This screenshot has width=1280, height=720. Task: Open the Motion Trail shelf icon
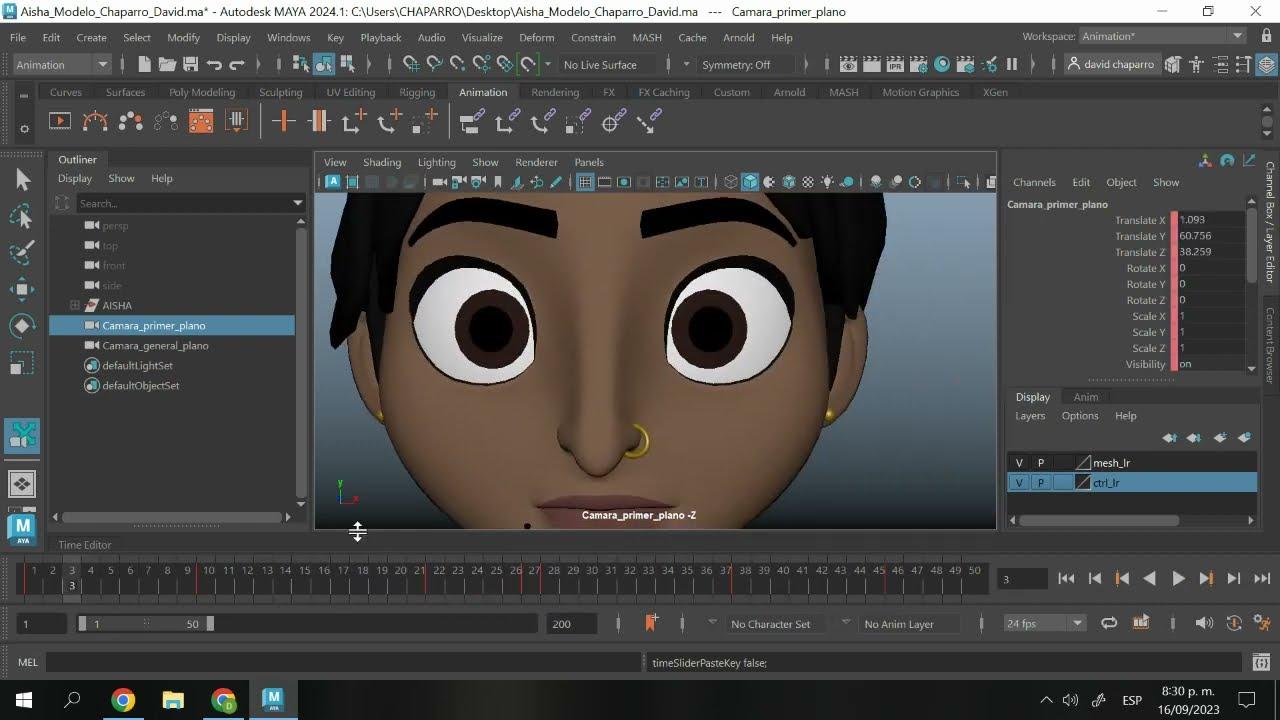coord(95,121)
